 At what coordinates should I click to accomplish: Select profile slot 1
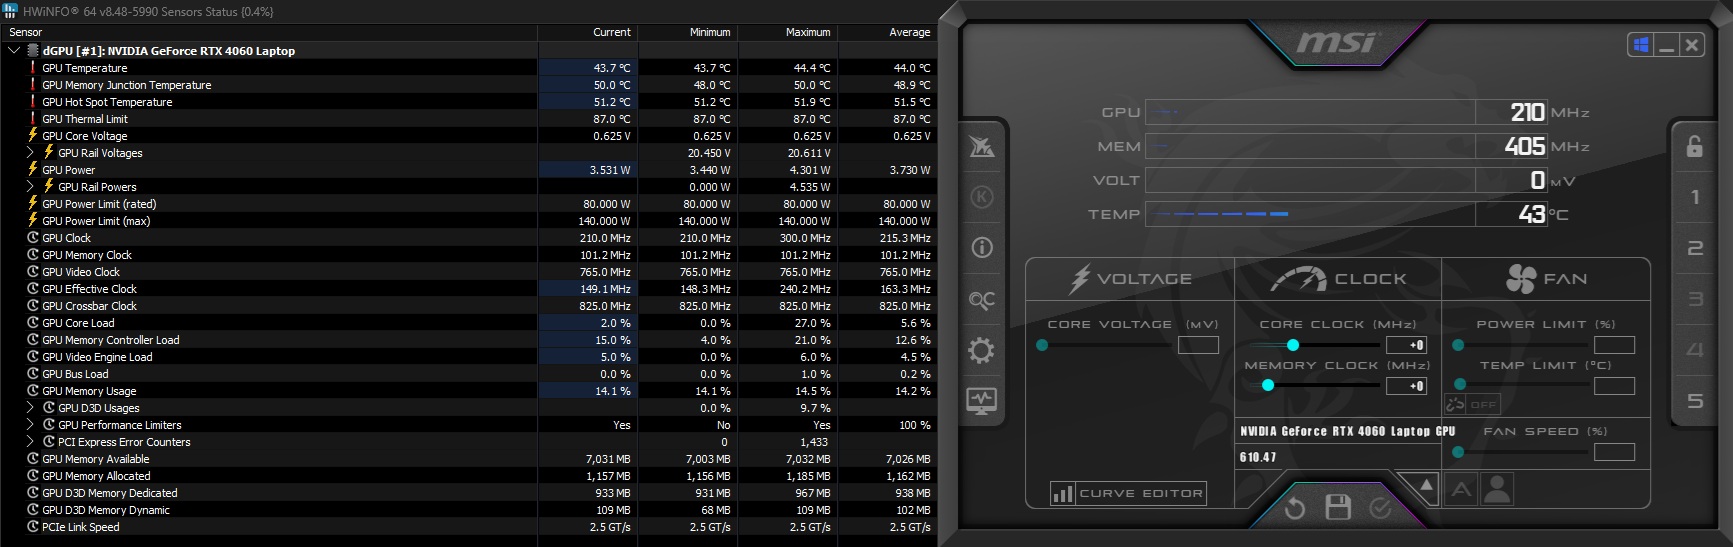[x=1695, y=197]
